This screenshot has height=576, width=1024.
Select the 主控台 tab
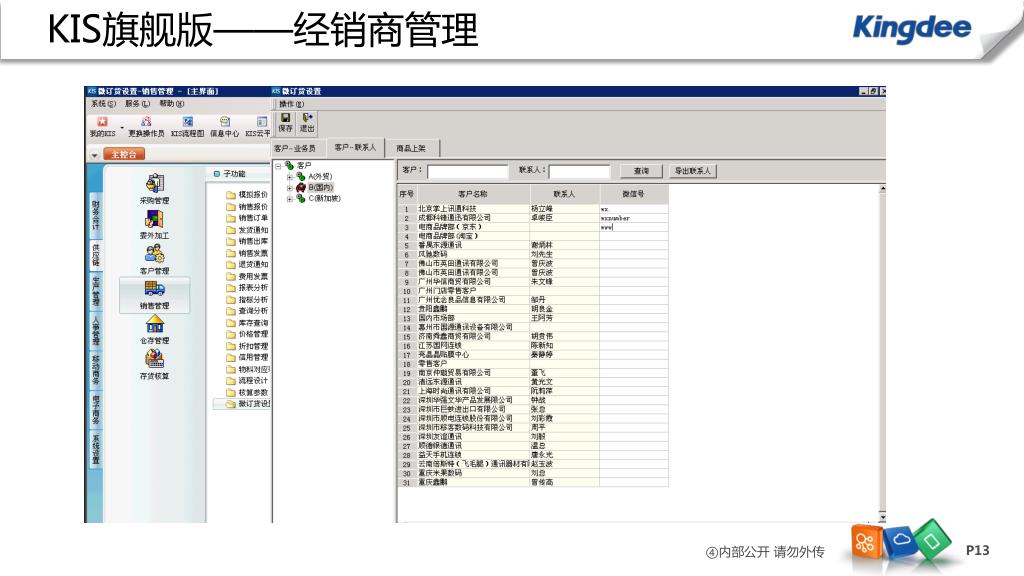[x=123, y=155]
